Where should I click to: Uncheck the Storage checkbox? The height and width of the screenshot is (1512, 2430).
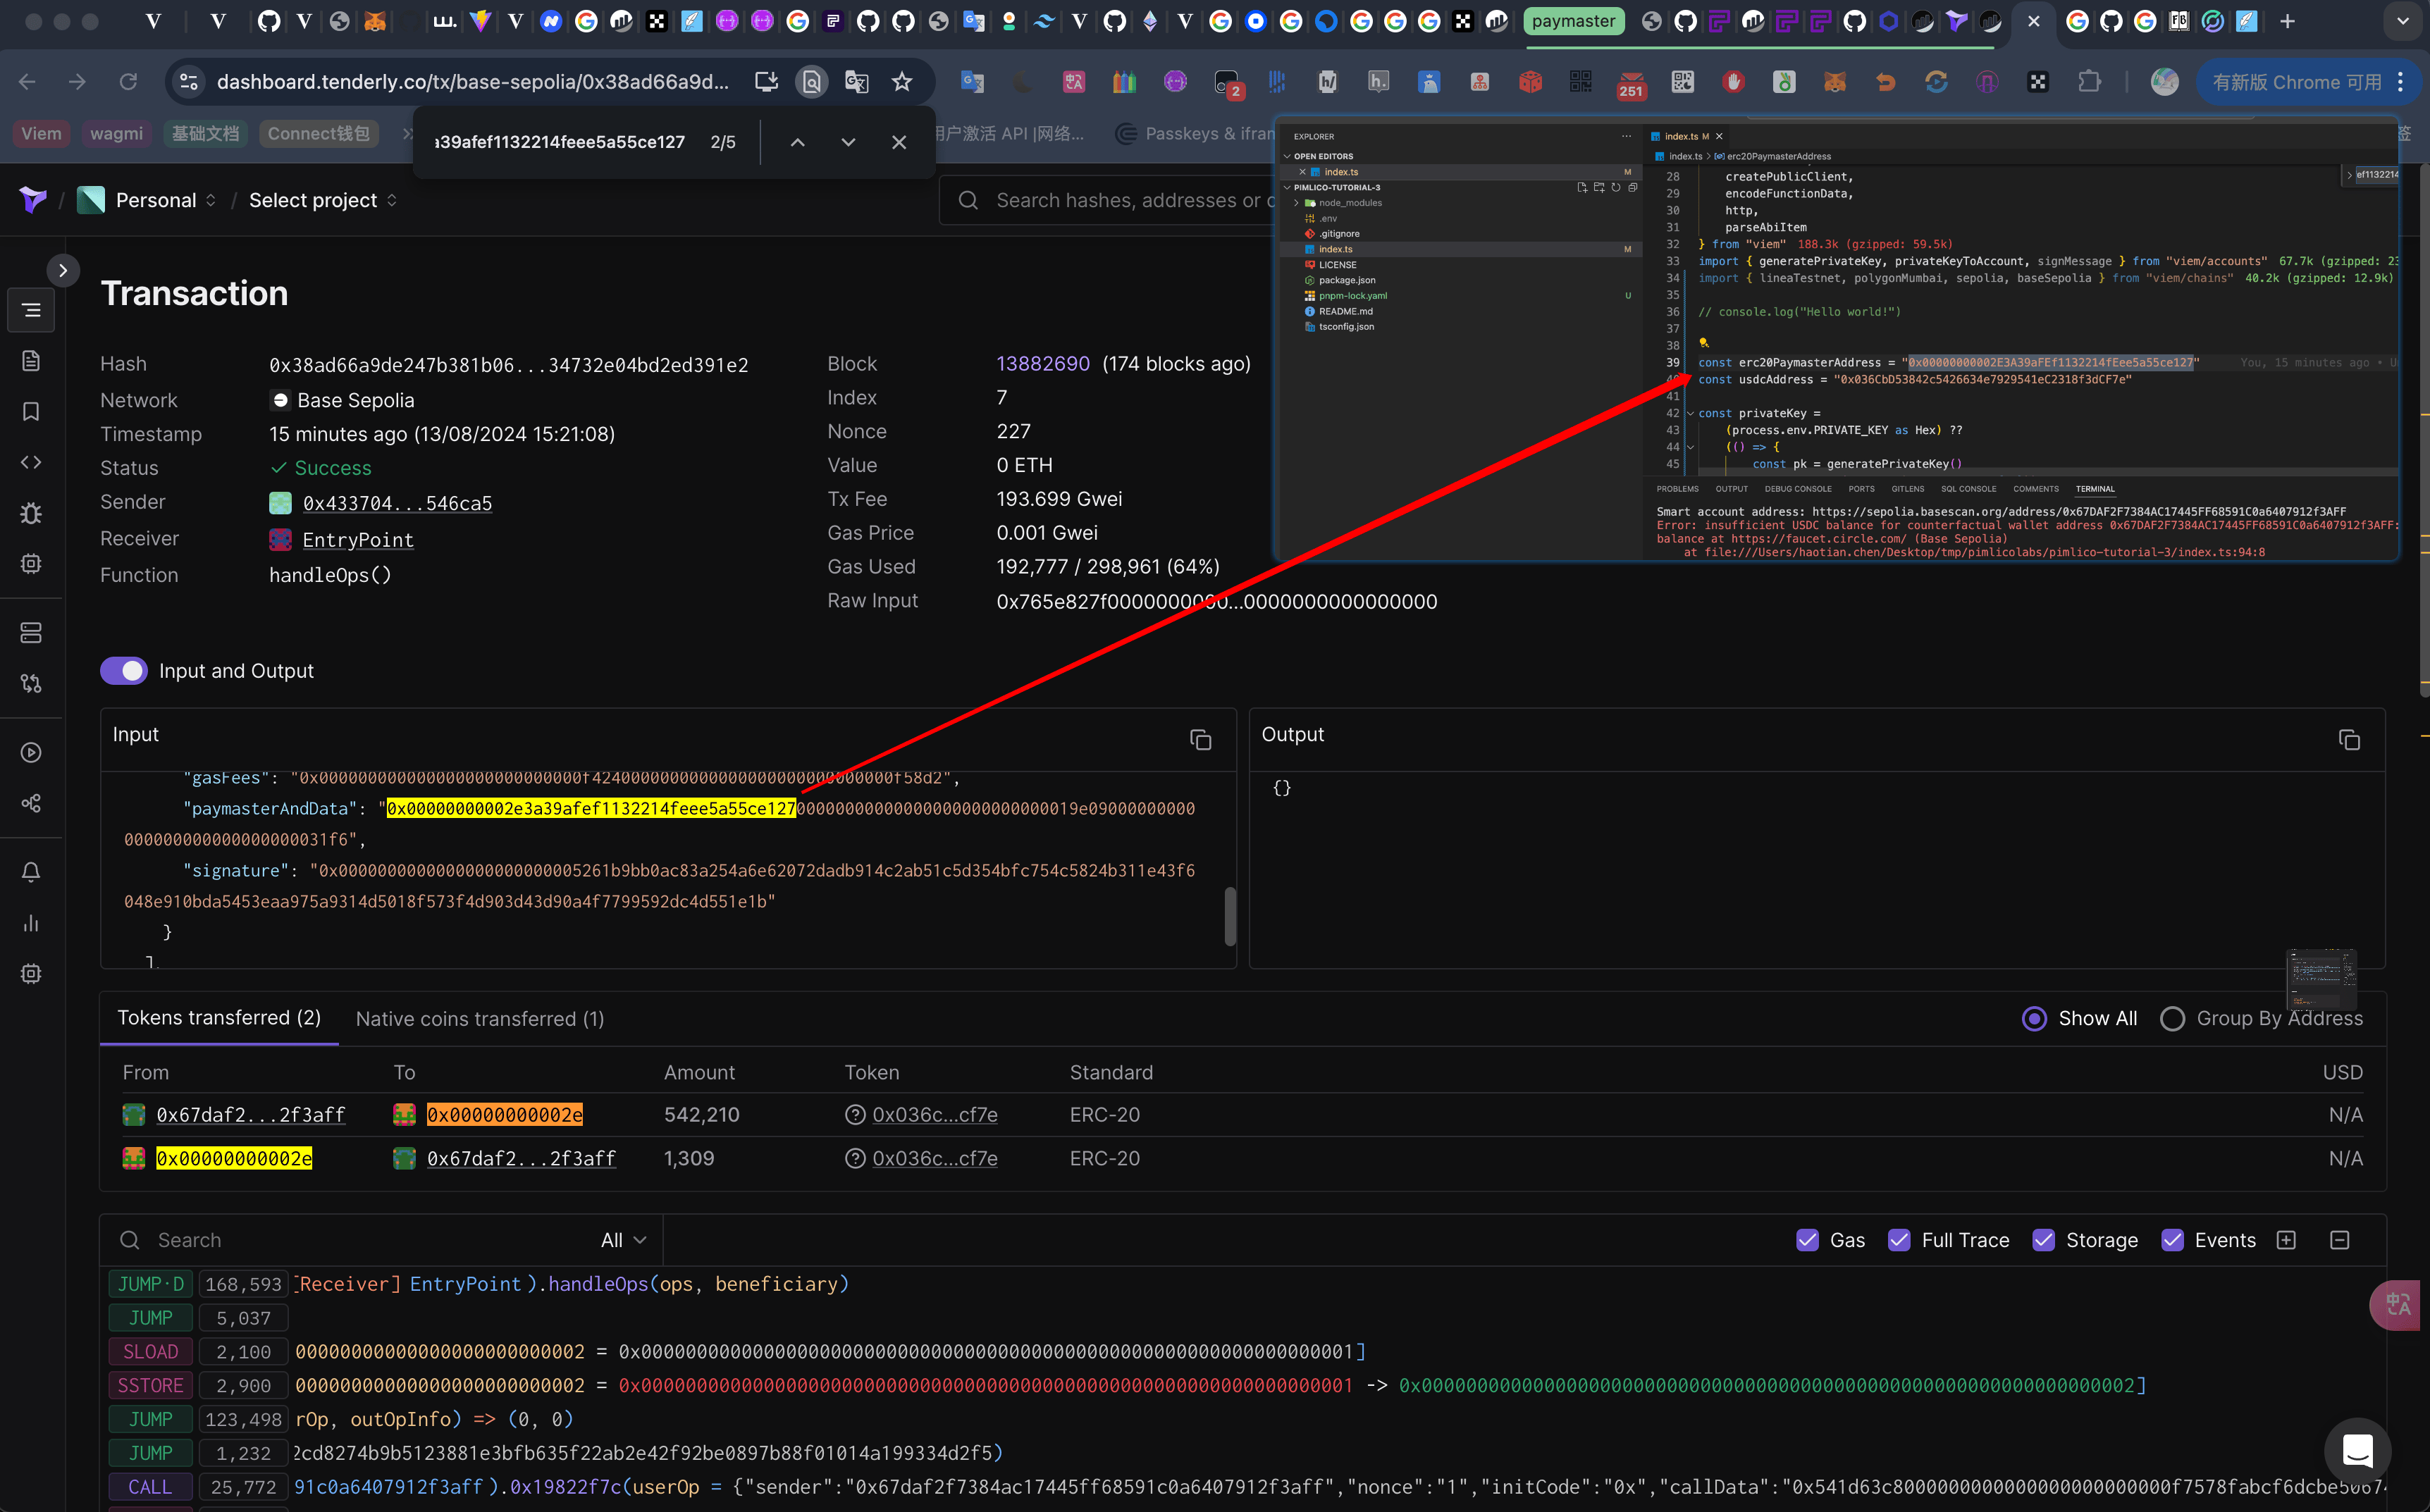tap(2043, 1240)
